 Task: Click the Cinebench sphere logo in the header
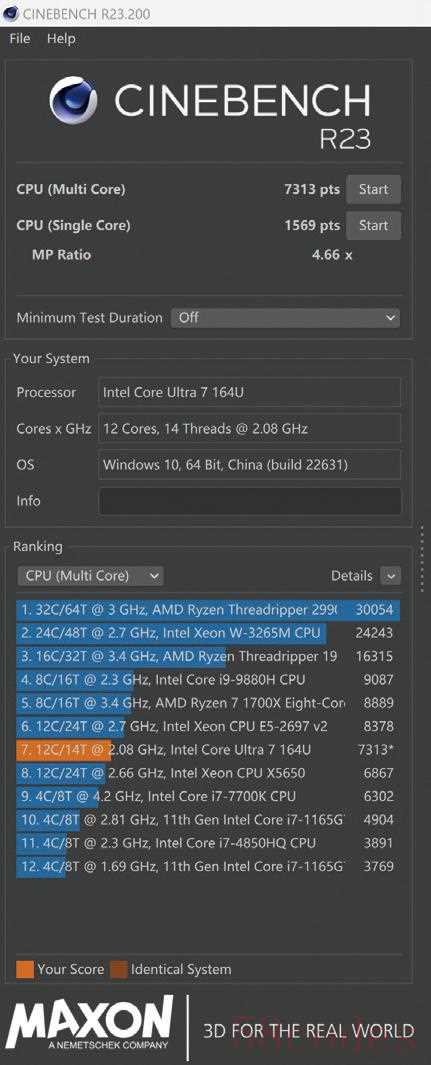73,99
